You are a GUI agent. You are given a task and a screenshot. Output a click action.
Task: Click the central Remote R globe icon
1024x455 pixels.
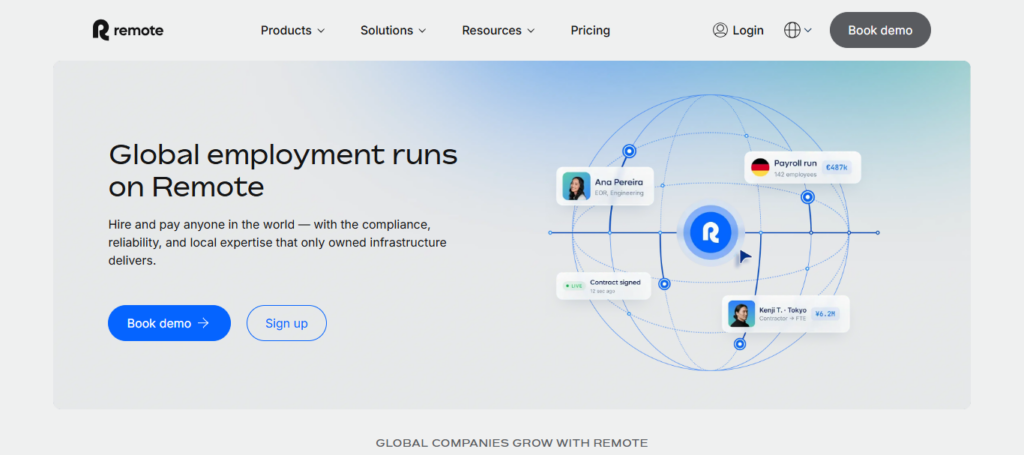tap(710, 232)
